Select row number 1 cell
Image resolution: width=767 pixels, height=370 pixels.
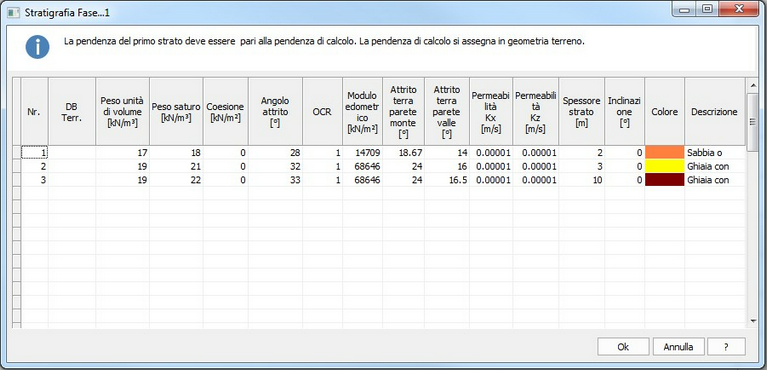34,153
